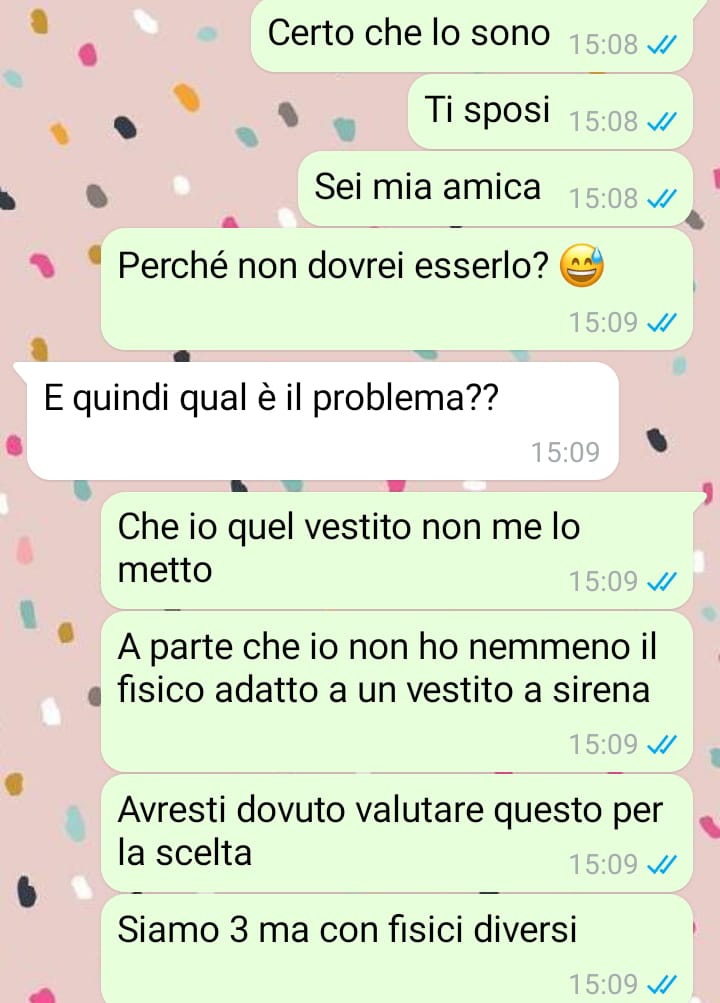Select 'Avresti dovuto valutare questo' message

[x=396, y=833]
